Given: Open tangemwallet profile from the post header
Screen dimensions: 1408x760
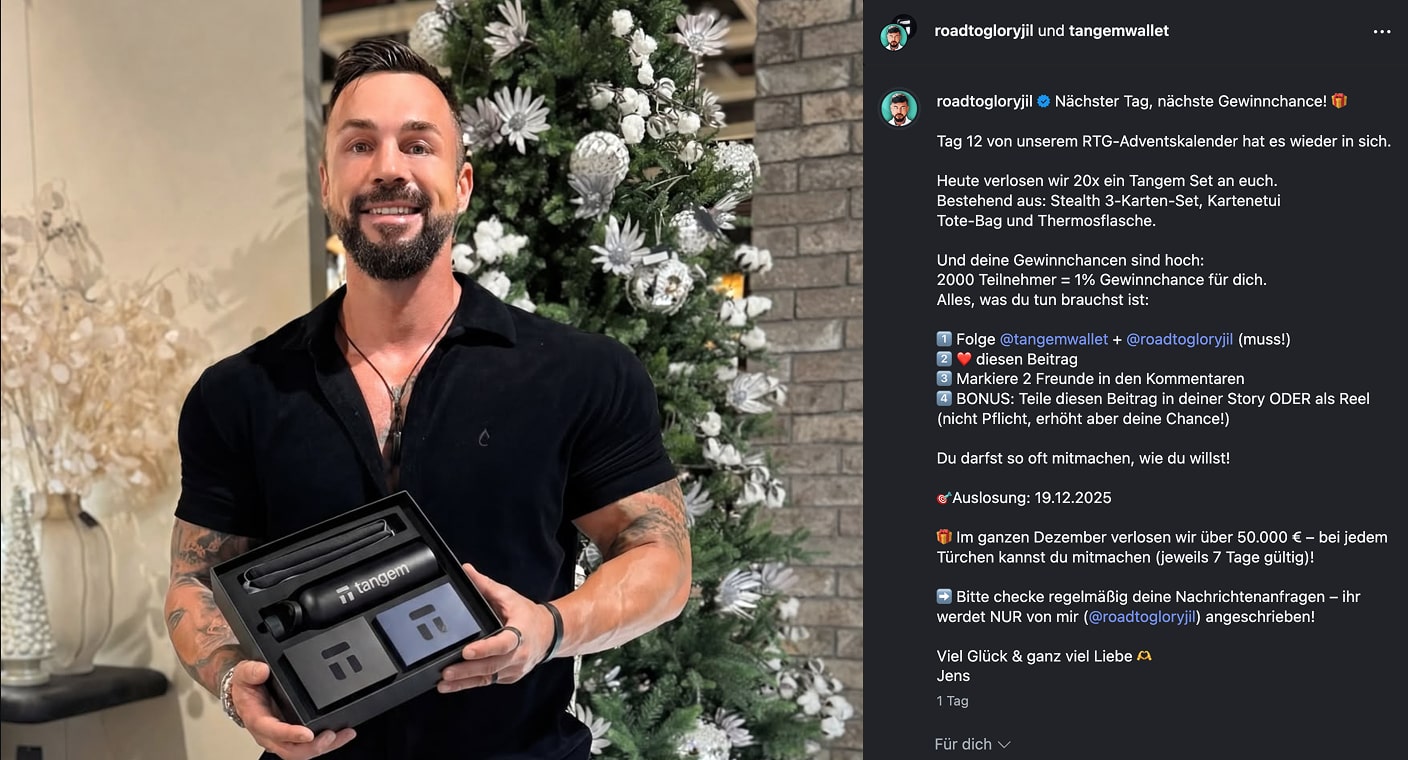Looking at the screenshot, I should click(1119, 31).
